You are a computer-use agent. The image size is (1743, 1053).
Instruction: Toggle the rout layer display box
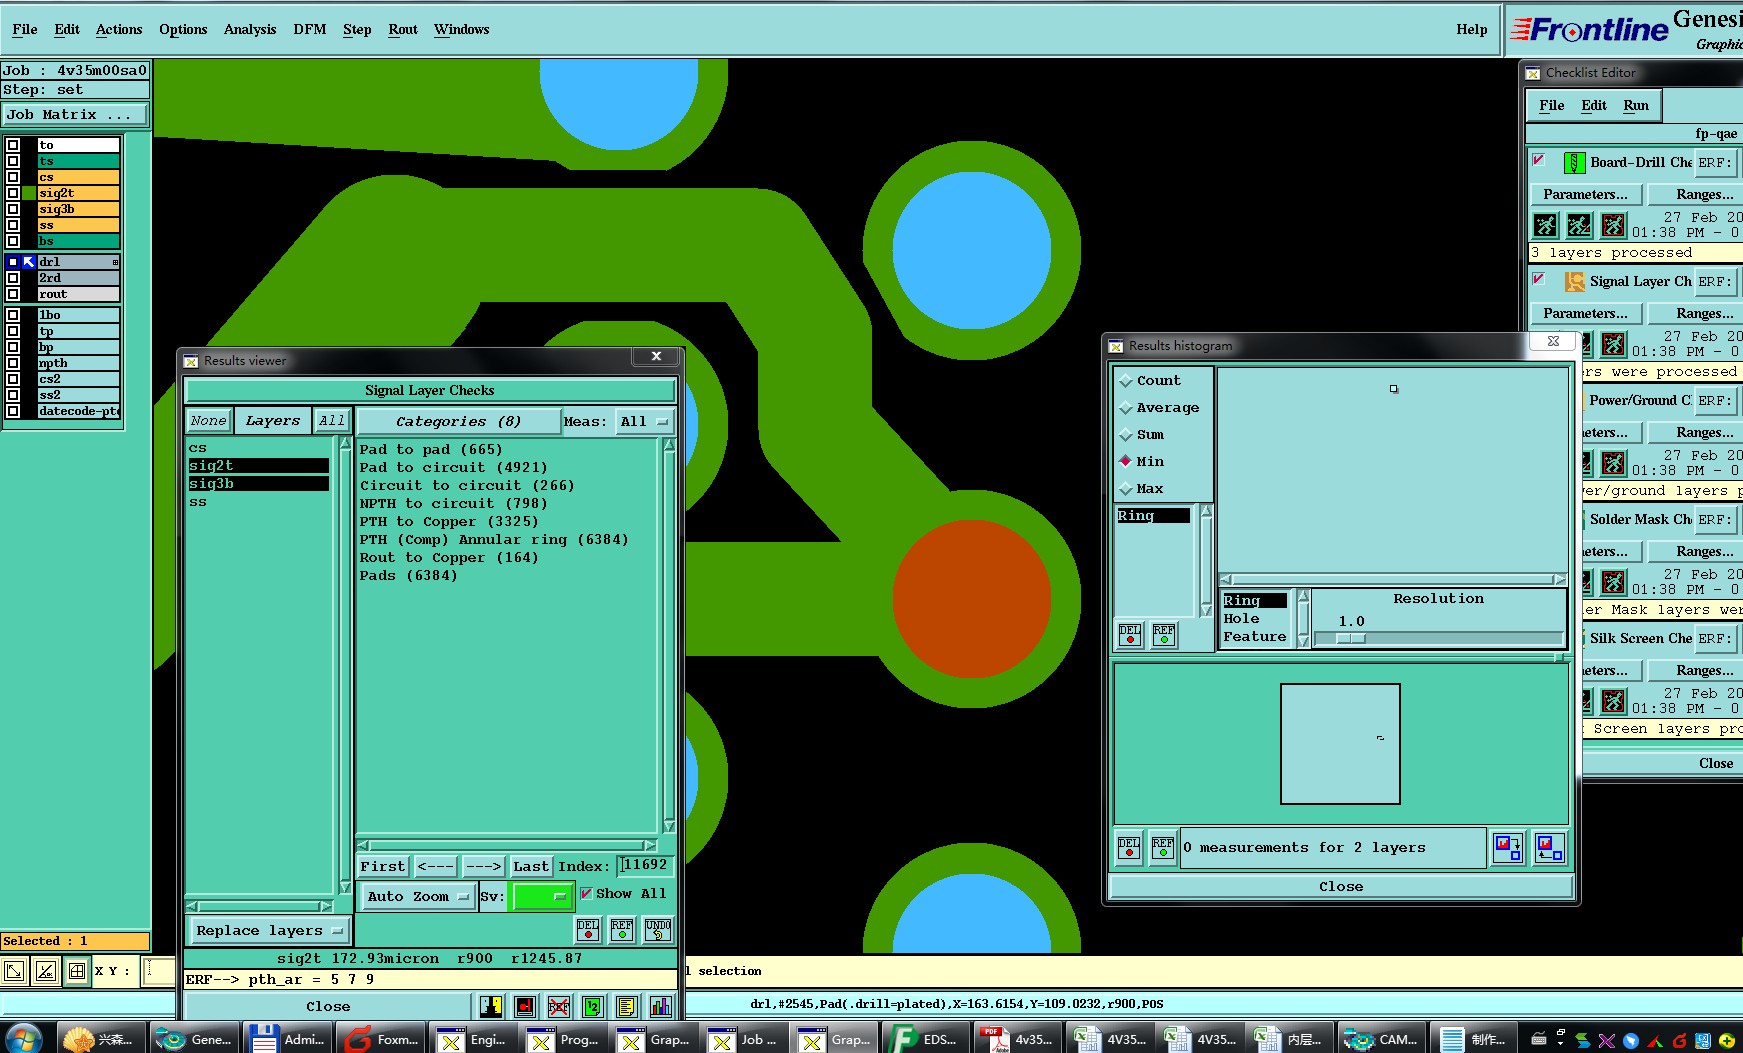point(13,294)
